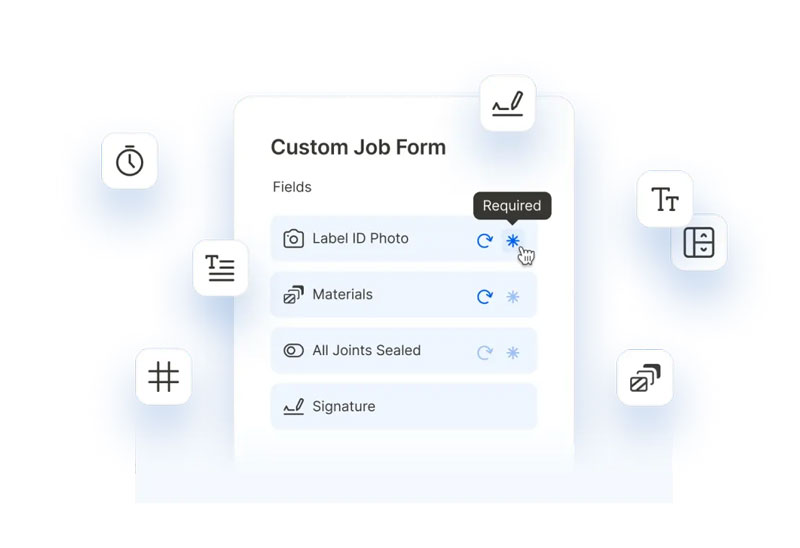800x548 pixels.
Task: Click the floating timer clock icon tile
Action: [x=130, y=161]
